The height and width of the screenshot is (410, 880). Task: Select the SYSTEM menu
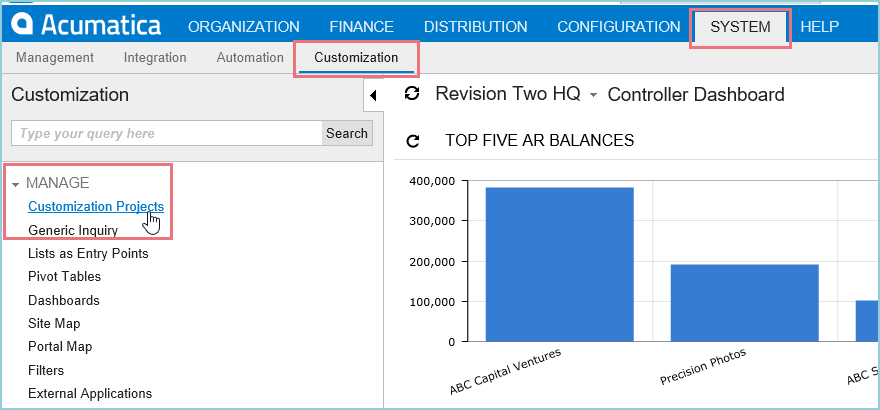tap(740, 26)
